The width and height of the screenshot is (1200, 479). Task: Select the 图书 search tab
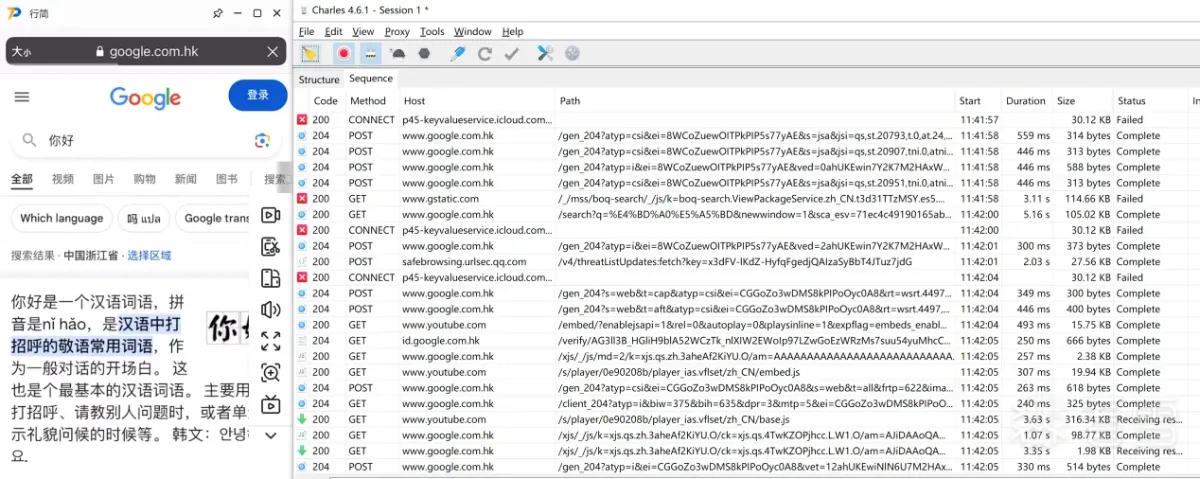click(226, 179)
